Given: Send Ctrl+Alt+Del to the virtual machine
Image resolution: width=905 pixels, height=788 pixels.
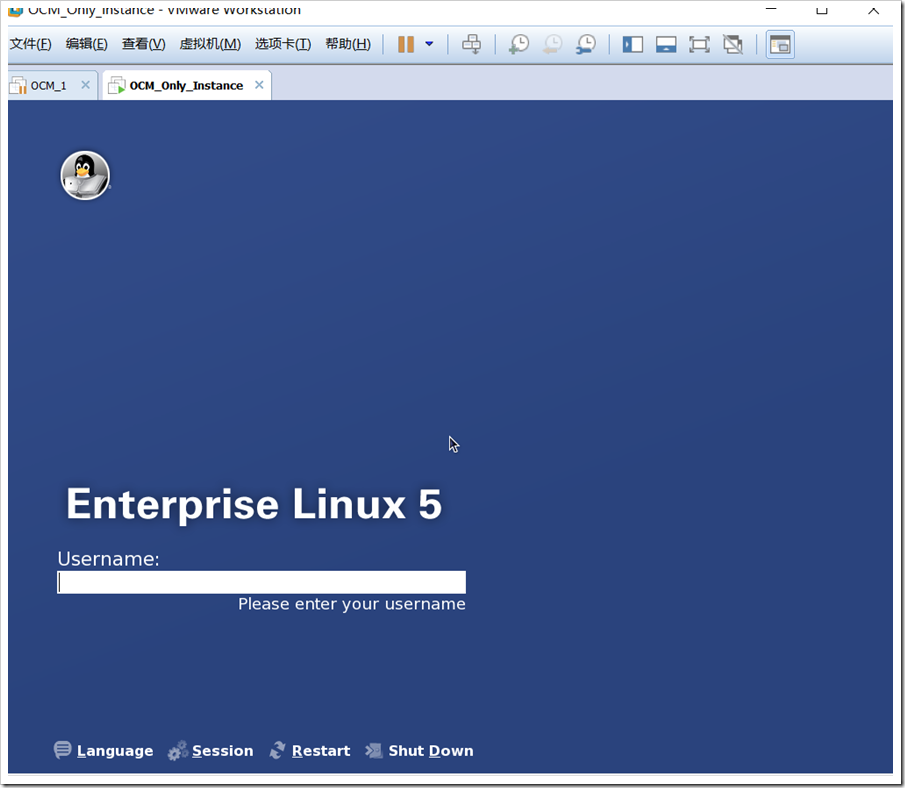Looking at the screenshot, I should (472, 44).
